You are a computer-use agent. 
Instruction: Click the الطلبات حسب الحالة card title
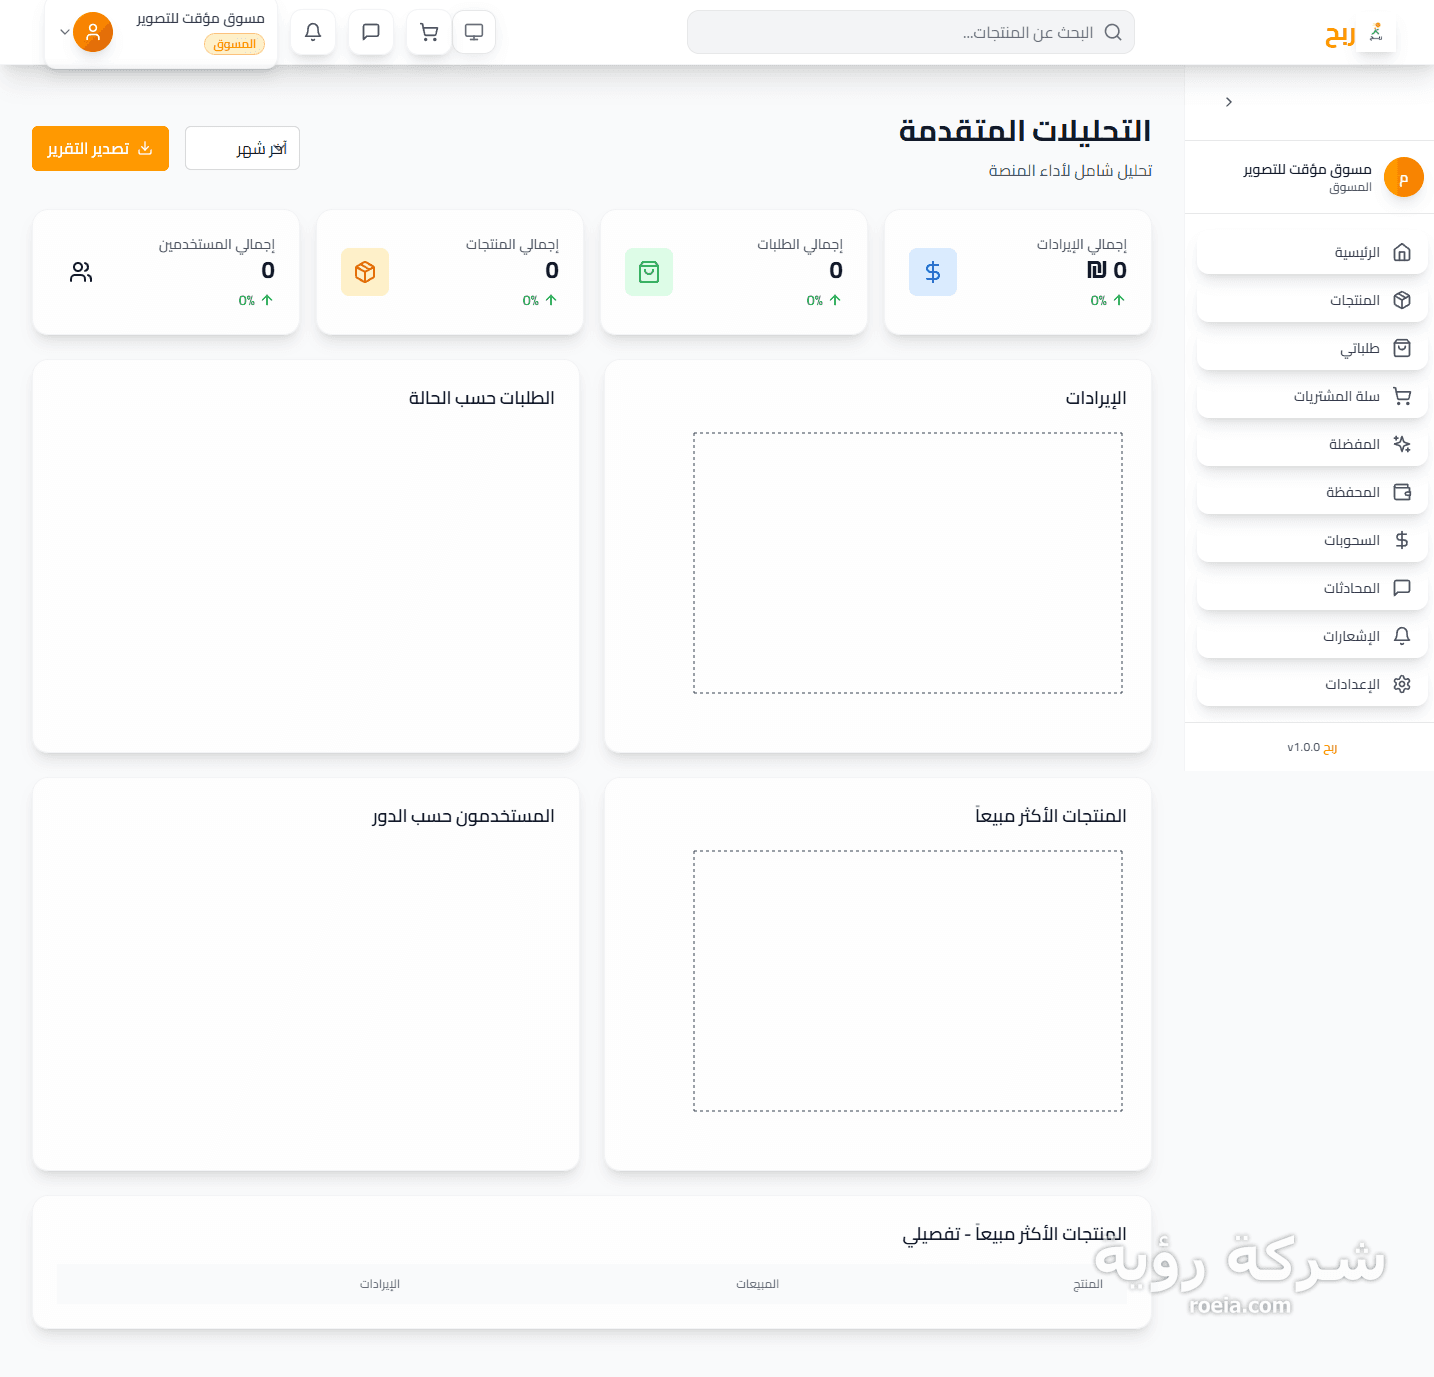click(x=482, y=398)
